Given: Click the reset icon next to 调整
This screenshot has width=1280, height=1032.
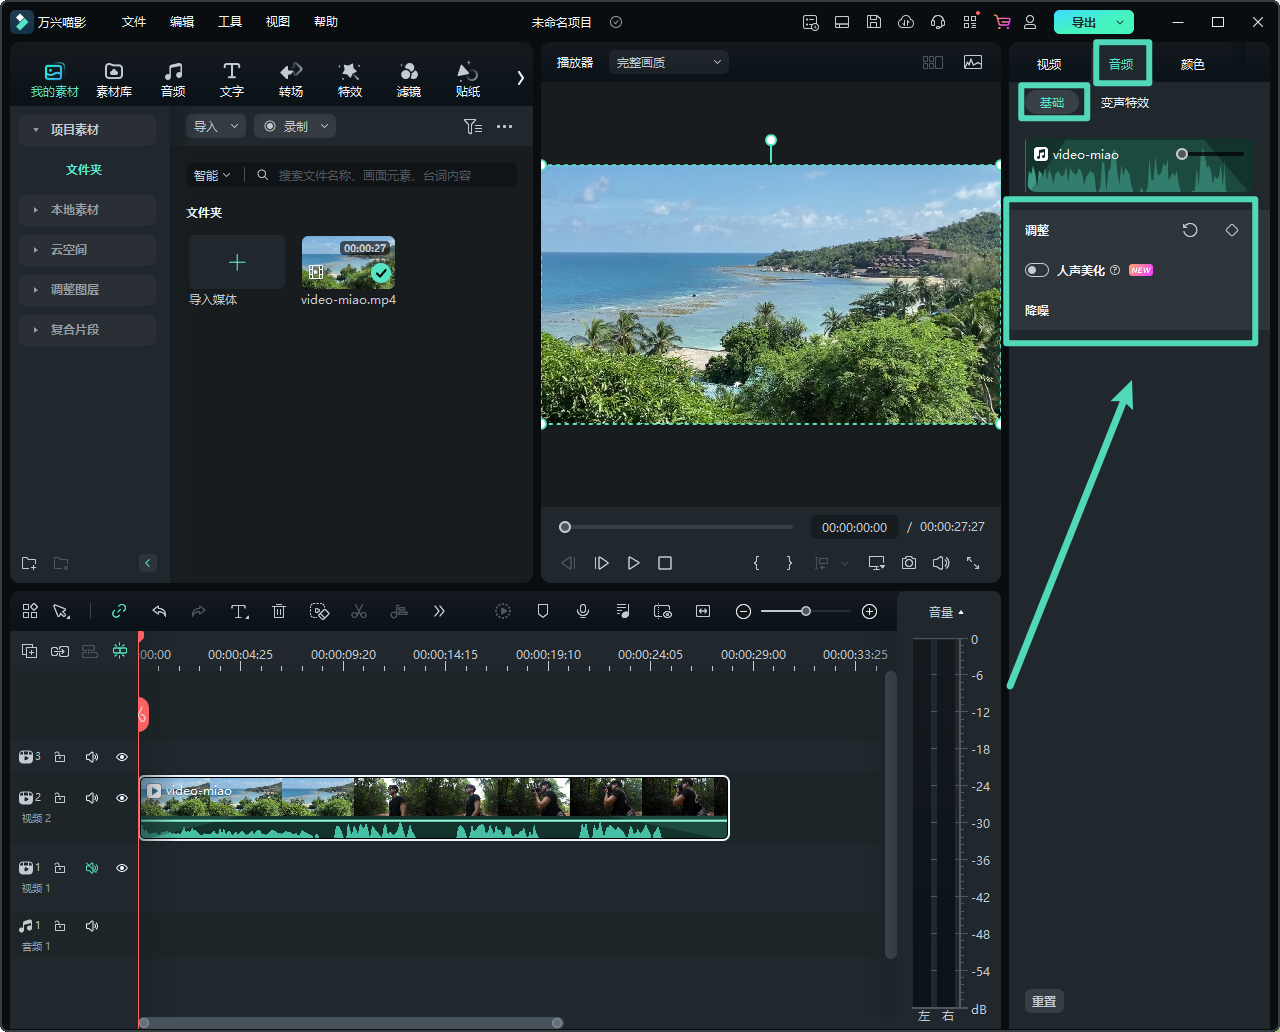Looking at the screenshot, I should click(x=1190, y=230).
